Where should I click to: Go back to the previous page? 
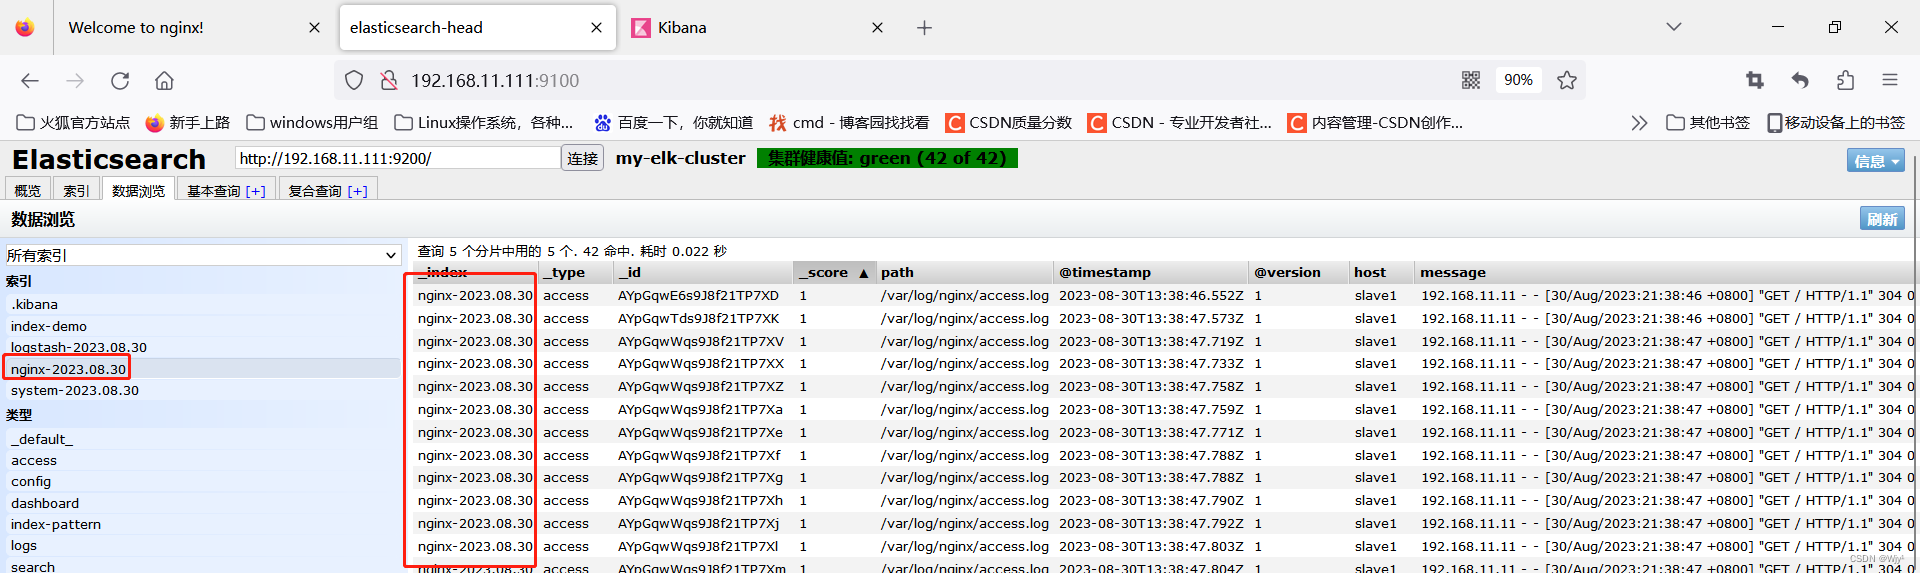[x=30, y=81]
